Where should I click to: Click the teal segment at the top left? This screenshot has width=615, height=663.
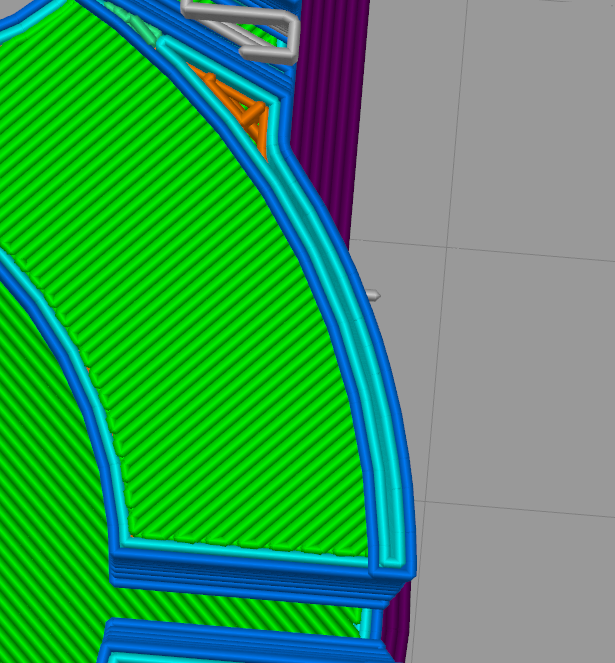point(148,32)
